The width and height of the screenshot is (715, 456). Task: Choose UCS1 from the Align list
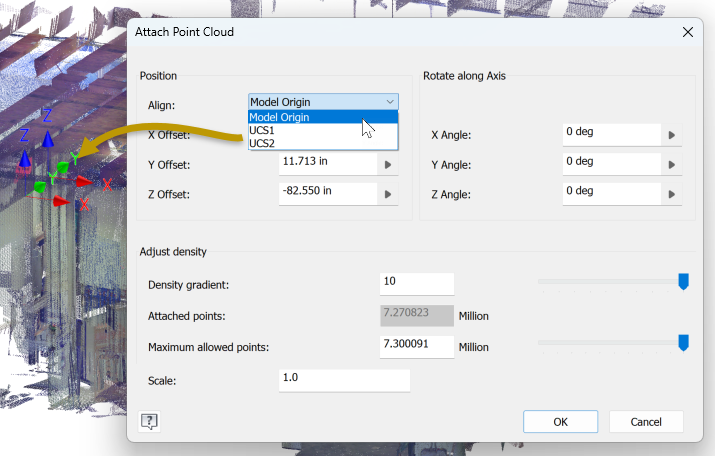point(323,130)
